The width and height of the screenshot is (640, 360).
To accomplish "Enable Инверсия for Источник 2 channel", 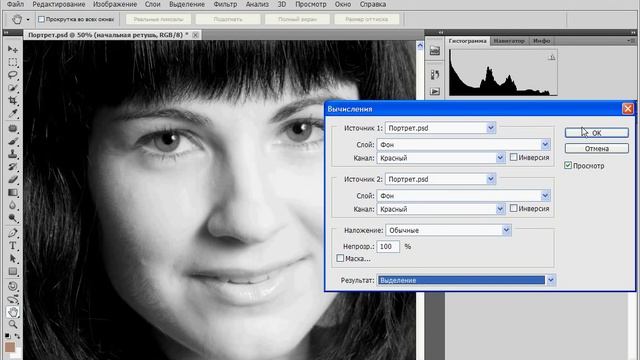I will click(x=513, y=208).
